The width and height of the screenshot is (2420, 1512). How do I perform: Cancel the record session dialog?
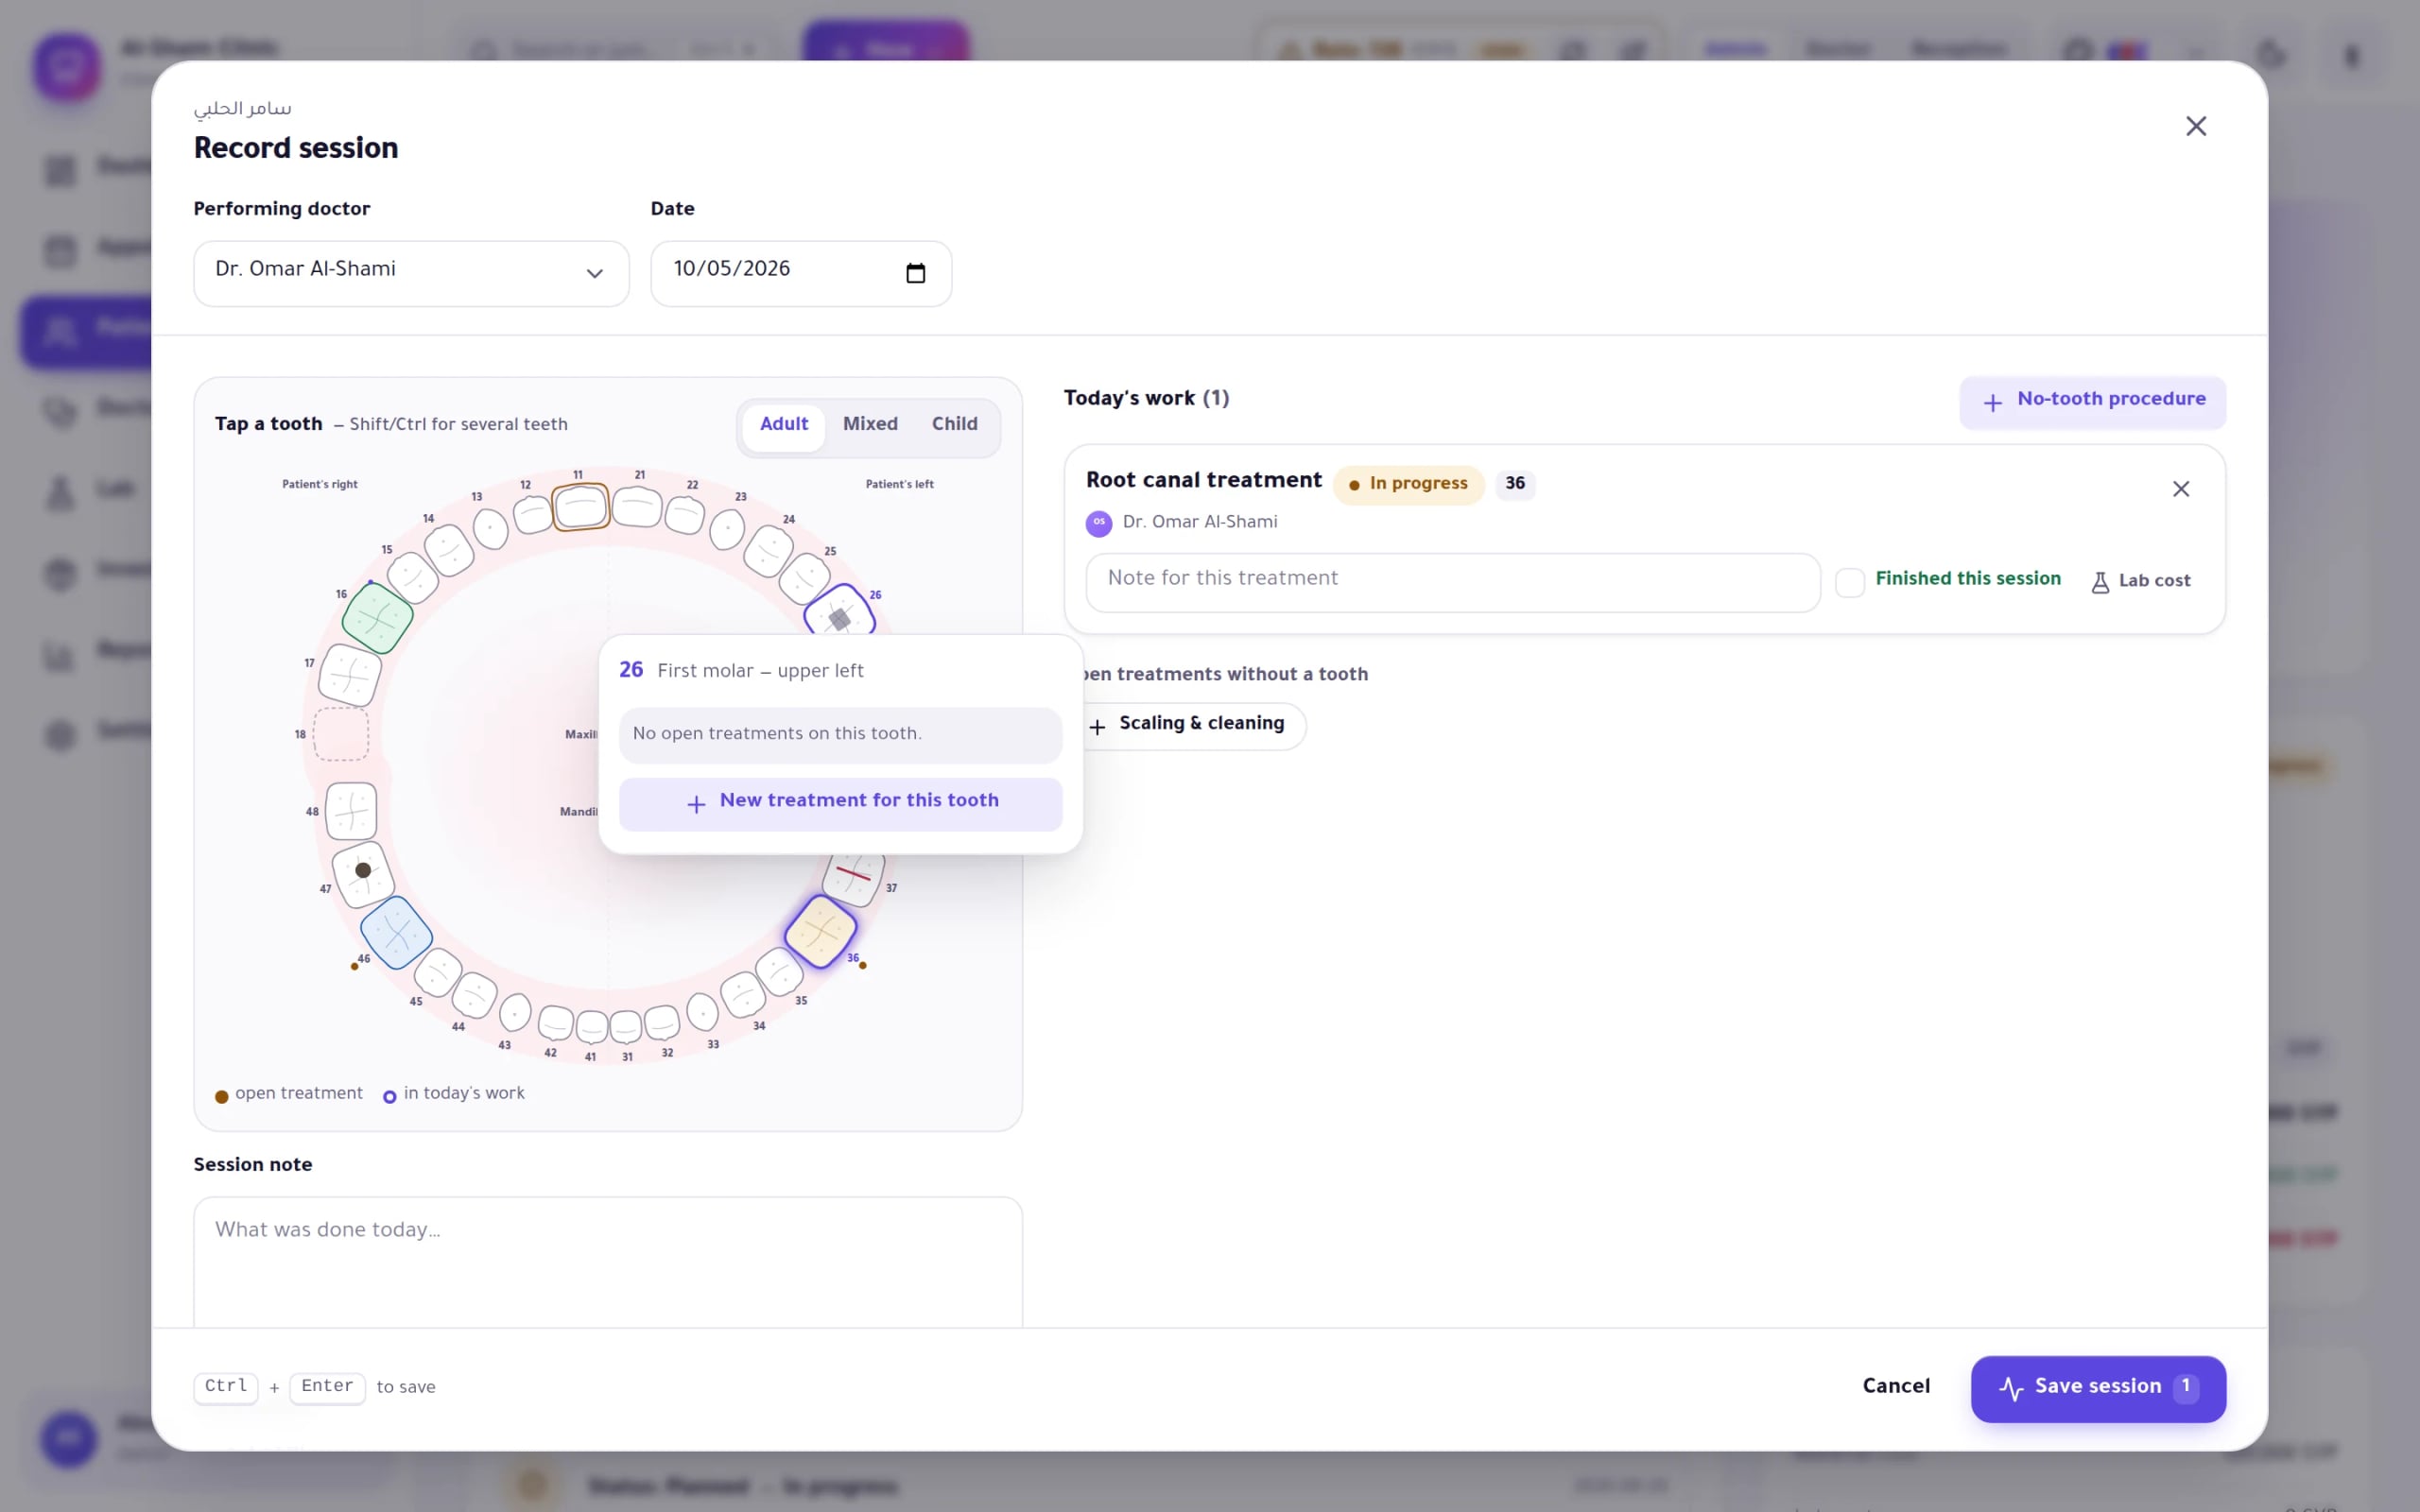(x=1895, y=1387)
